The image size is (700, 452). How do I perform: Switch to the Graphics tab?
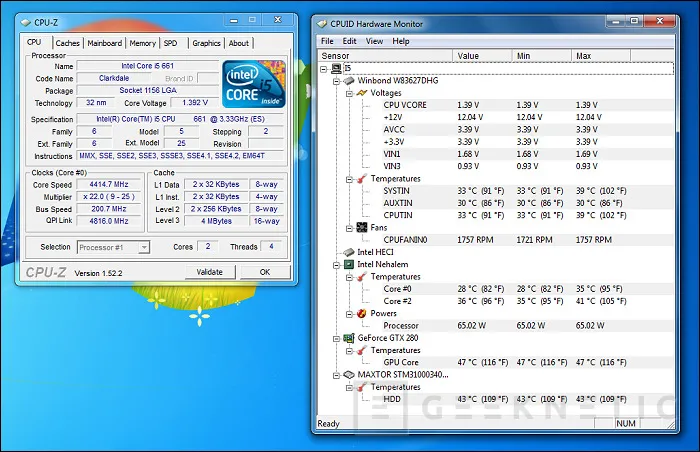point(206,43)
